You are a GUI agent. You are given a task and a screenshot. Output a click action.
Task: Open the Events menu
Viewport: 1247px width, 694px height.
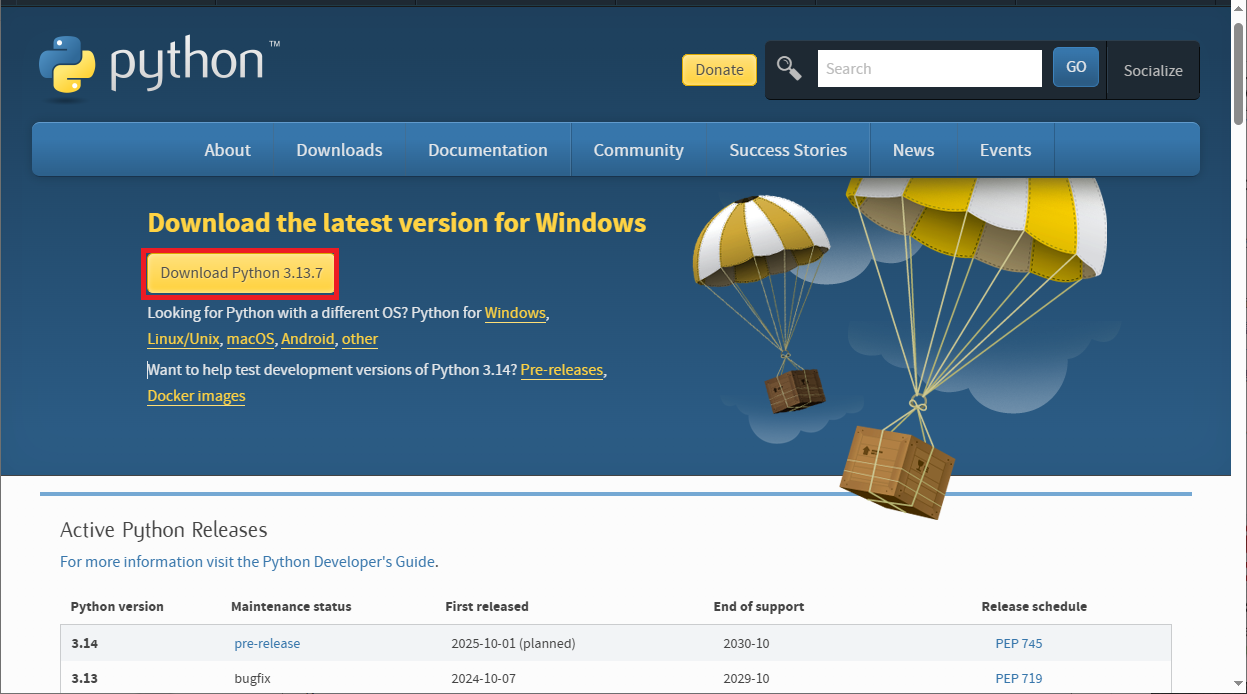1005,150
